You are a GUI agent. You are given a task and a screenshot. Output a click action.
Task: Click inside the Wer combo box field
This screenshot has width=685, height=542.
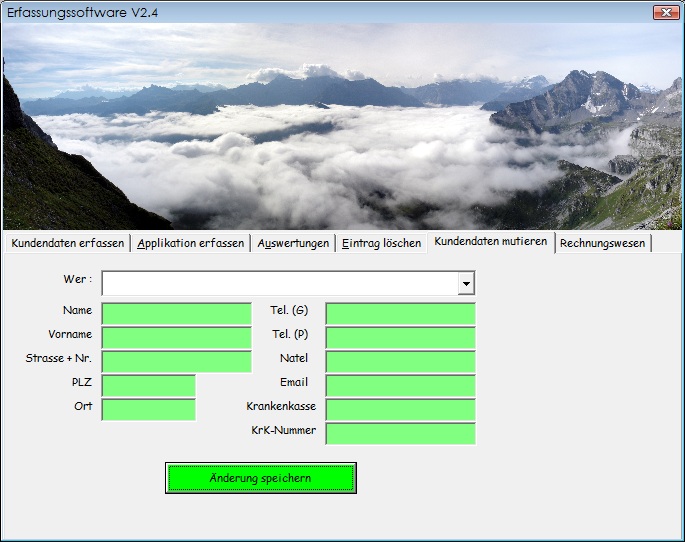[279, 284]
